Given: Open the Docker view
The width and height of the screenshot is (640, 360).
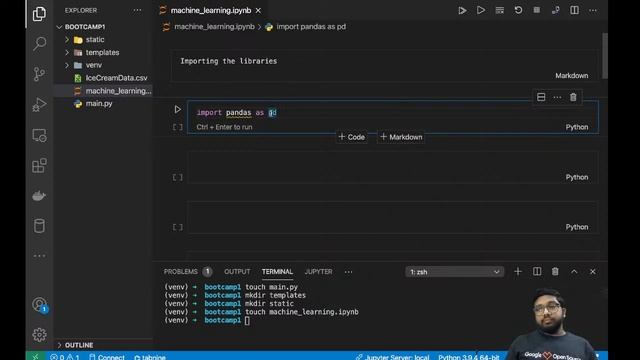Looking at the screenshot, I should point(39,196).
